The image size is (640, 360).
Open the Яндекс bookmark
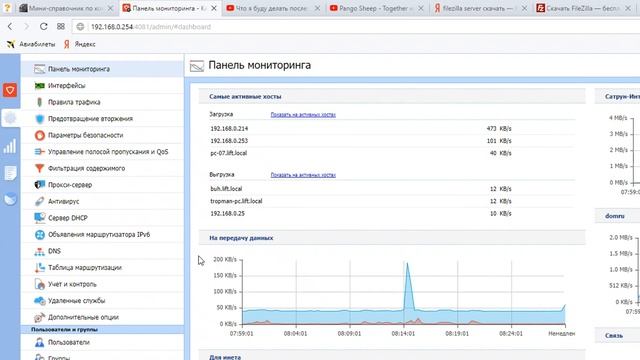(x=80, y=44)
